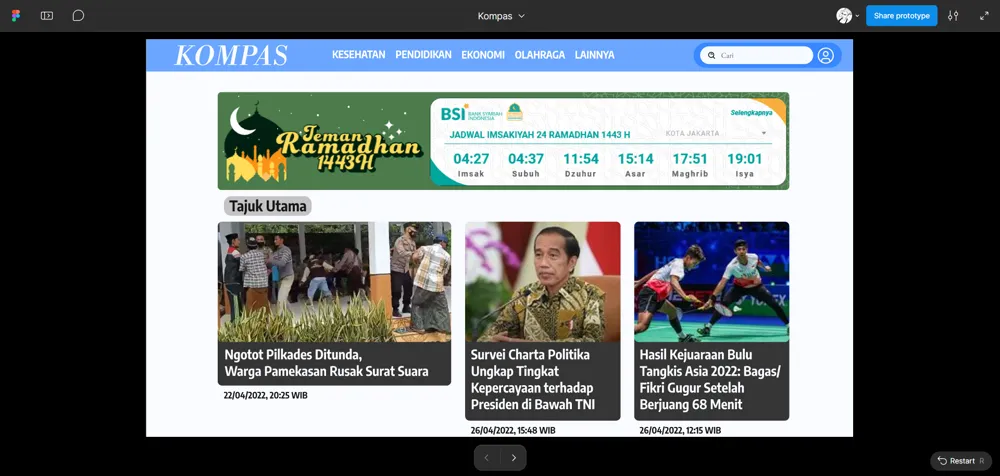Image resolution: width=1000 pixels, height=476 pixels.
Task: Click the user avatar in Figma toolbar
Action: (x=844, y=16)
